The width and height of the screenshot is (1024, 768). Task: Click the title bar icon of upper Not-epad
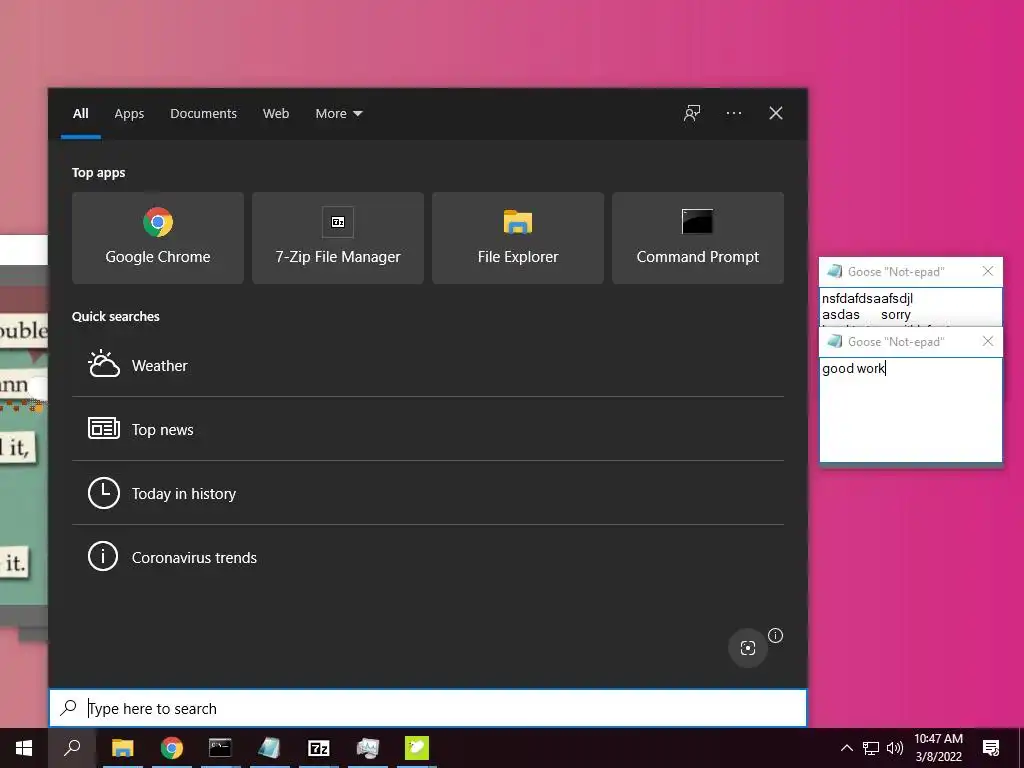click(x=834, y=271)
